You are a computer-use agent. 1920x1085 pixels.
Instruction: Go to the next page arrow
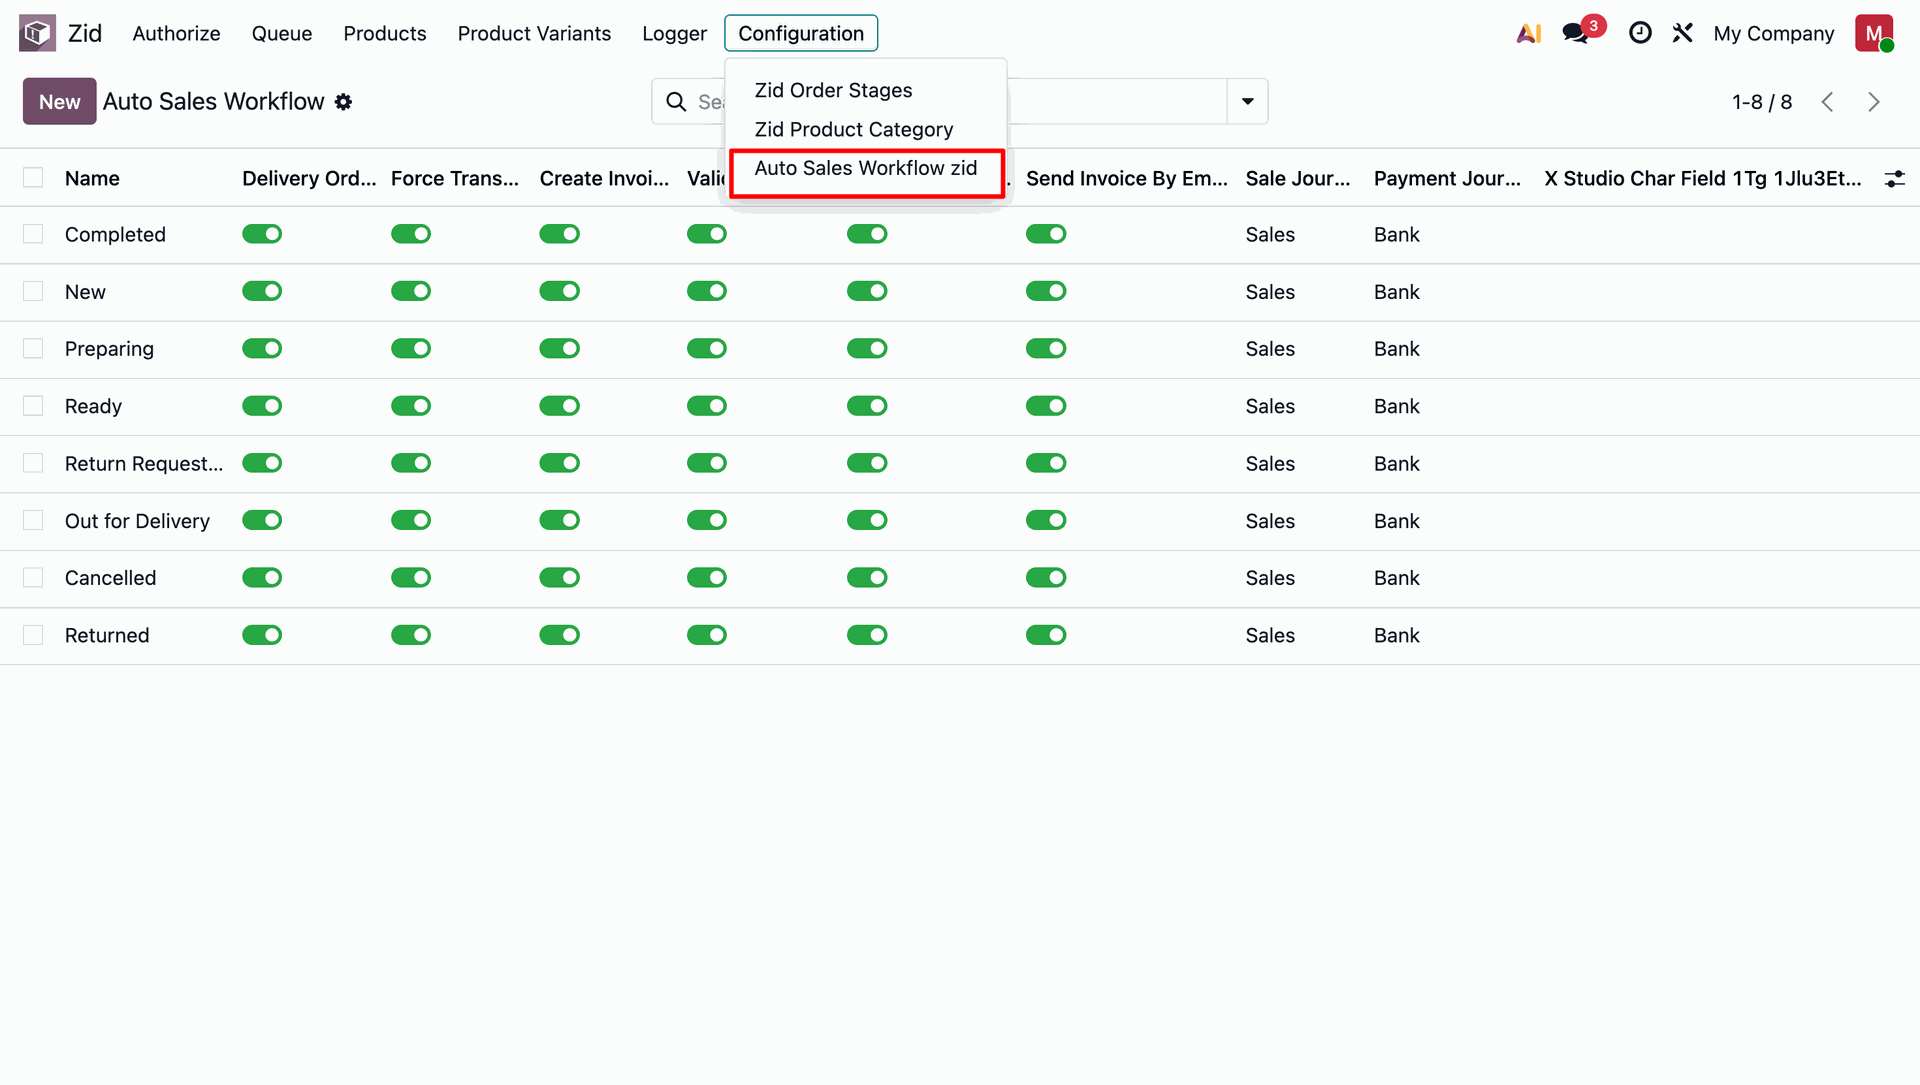(1874, 102)
